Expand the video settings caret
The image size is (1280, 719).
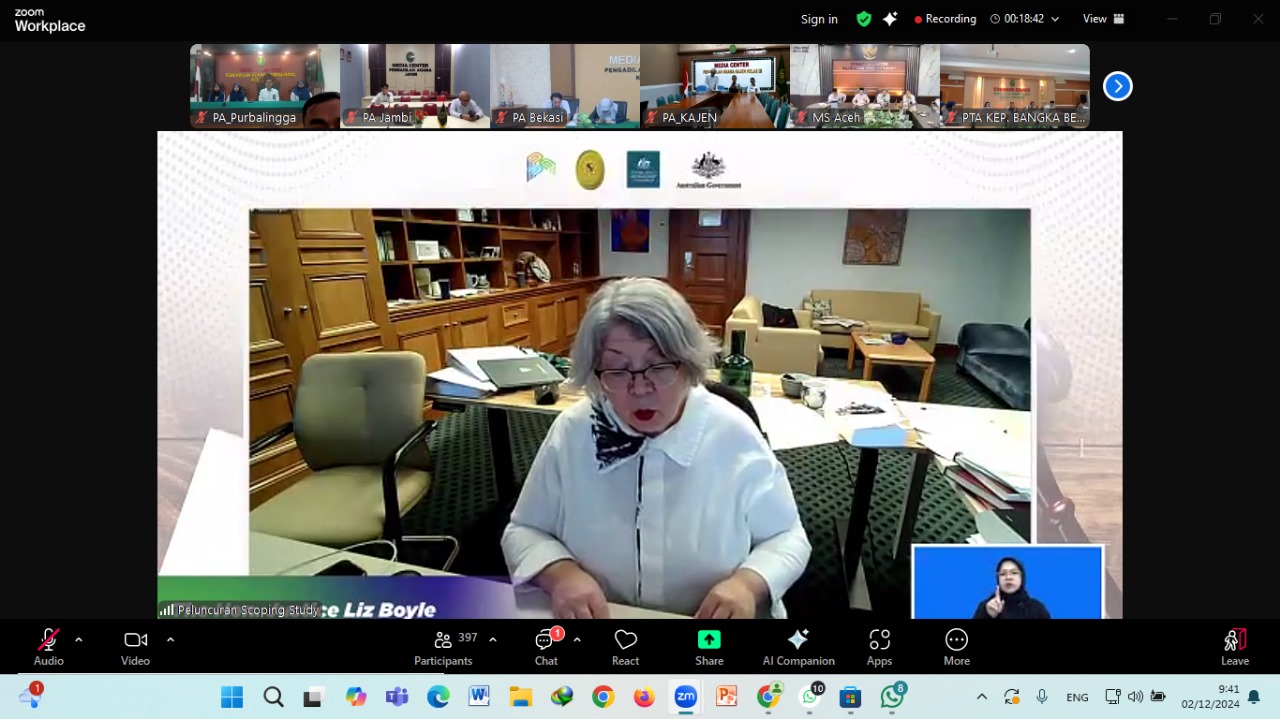(170, 640)
